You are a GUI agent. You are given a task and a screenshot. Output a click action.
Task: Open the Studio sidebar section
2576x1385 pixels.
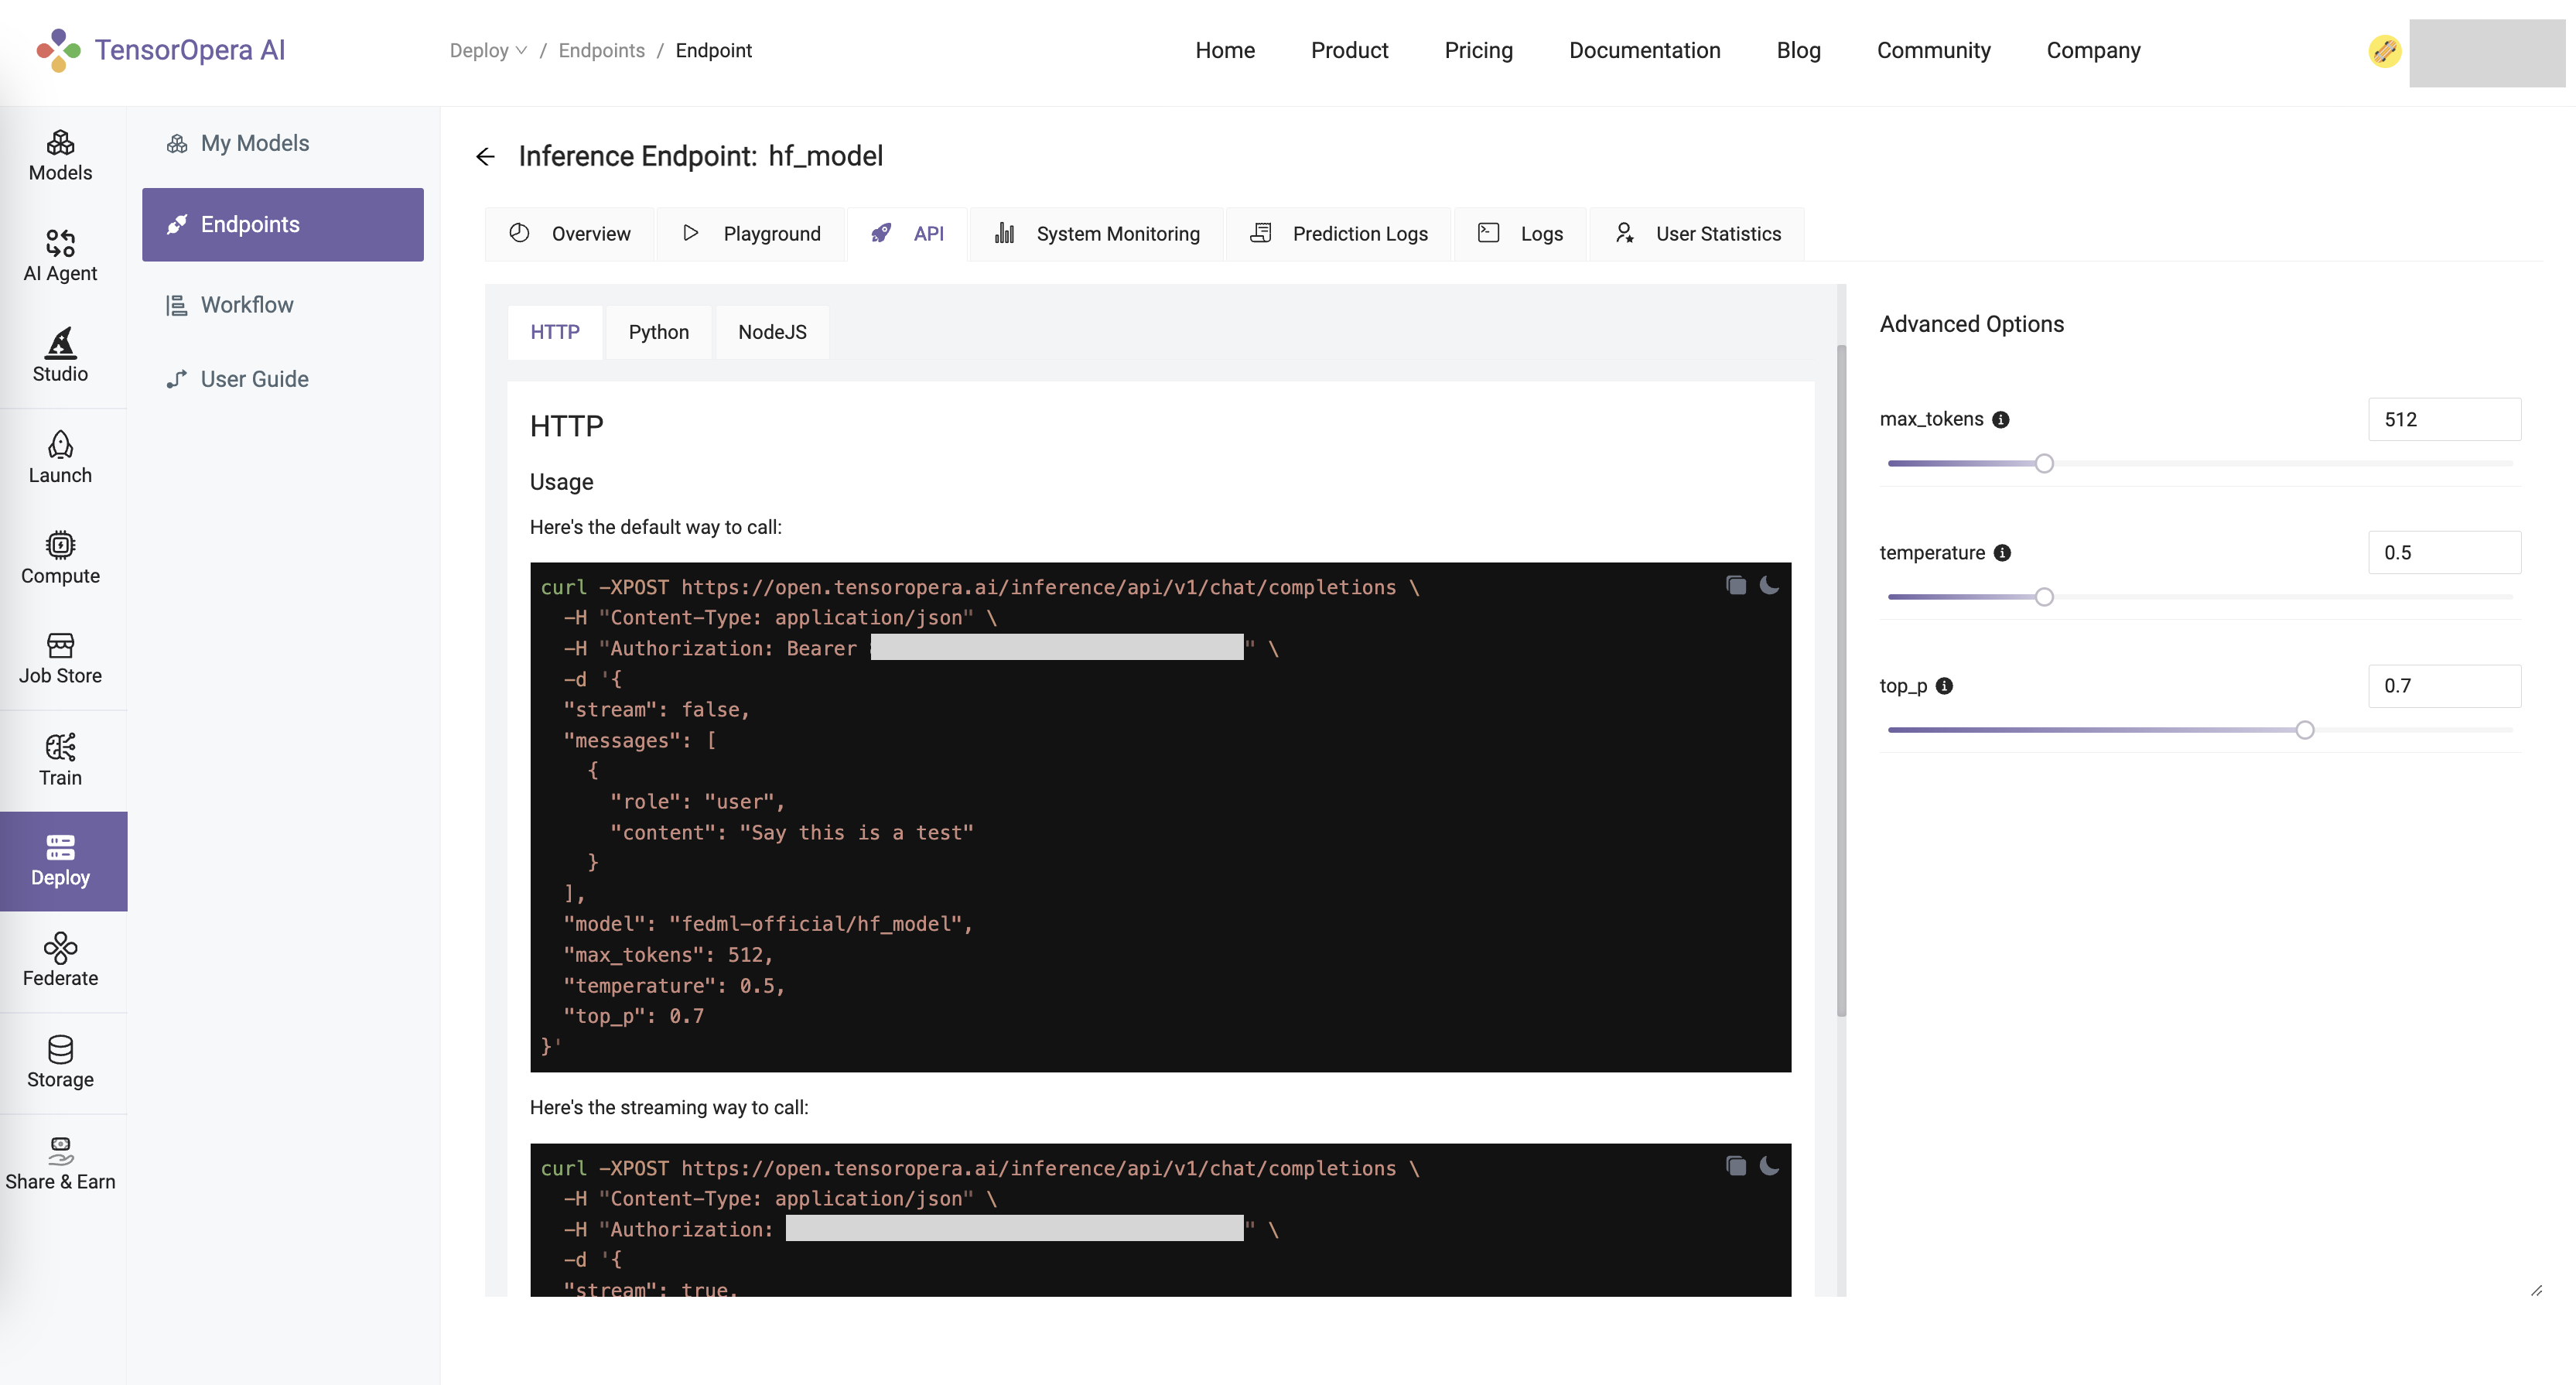point(60,355)
